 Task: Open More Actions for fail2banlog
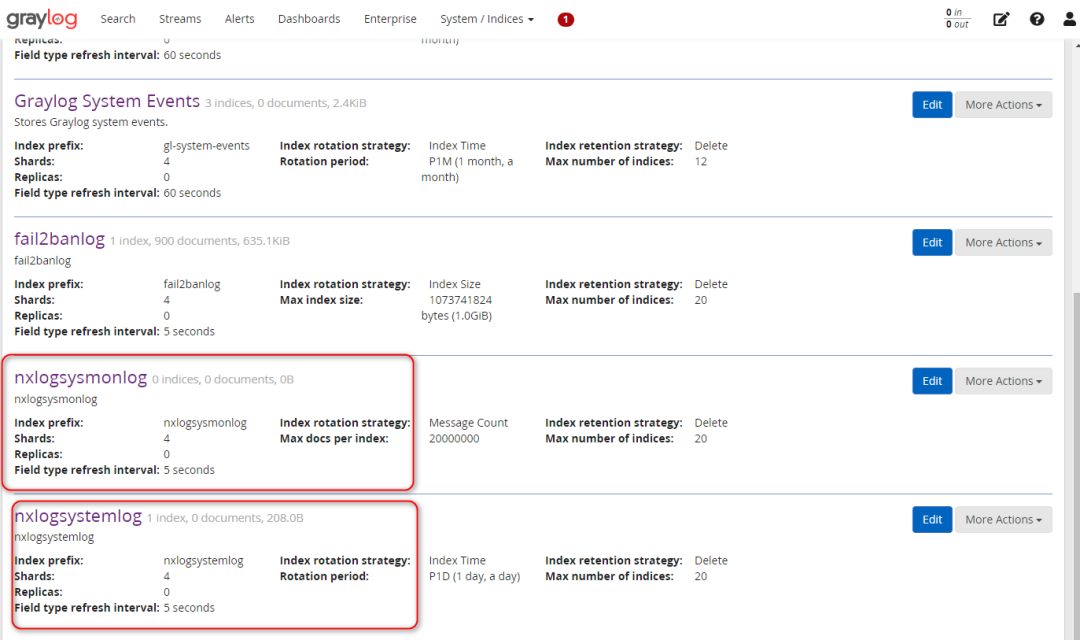tap(1003, 242)
